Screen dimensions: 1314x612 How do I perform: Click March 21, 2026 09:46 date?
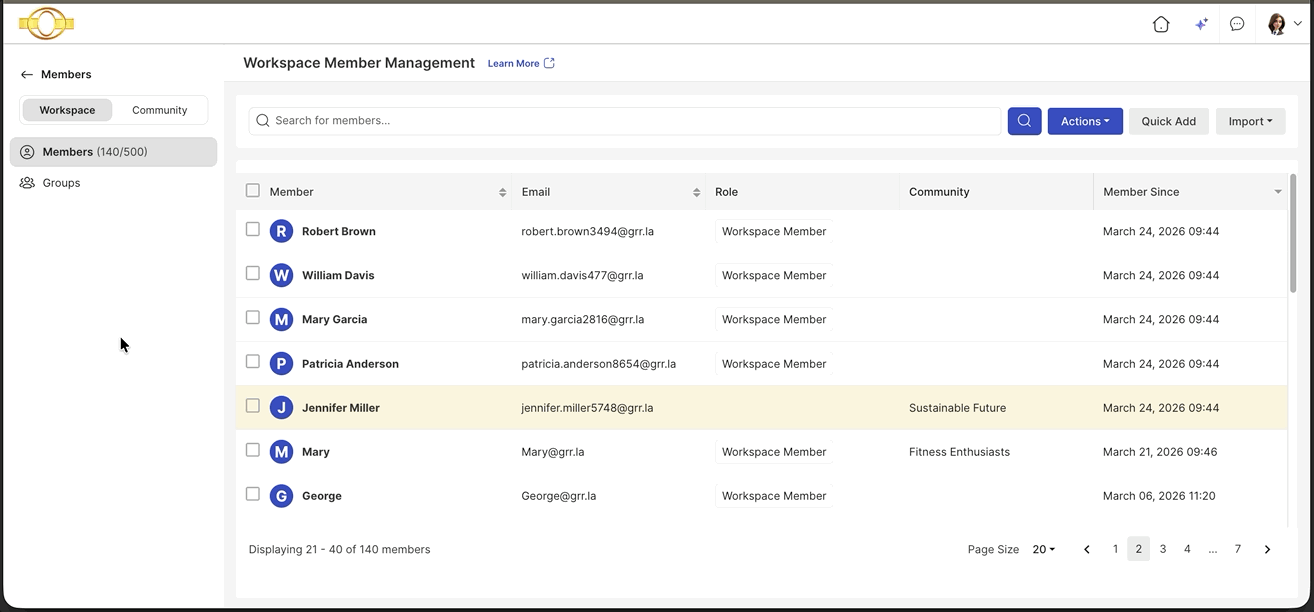tap(1160, 452)
